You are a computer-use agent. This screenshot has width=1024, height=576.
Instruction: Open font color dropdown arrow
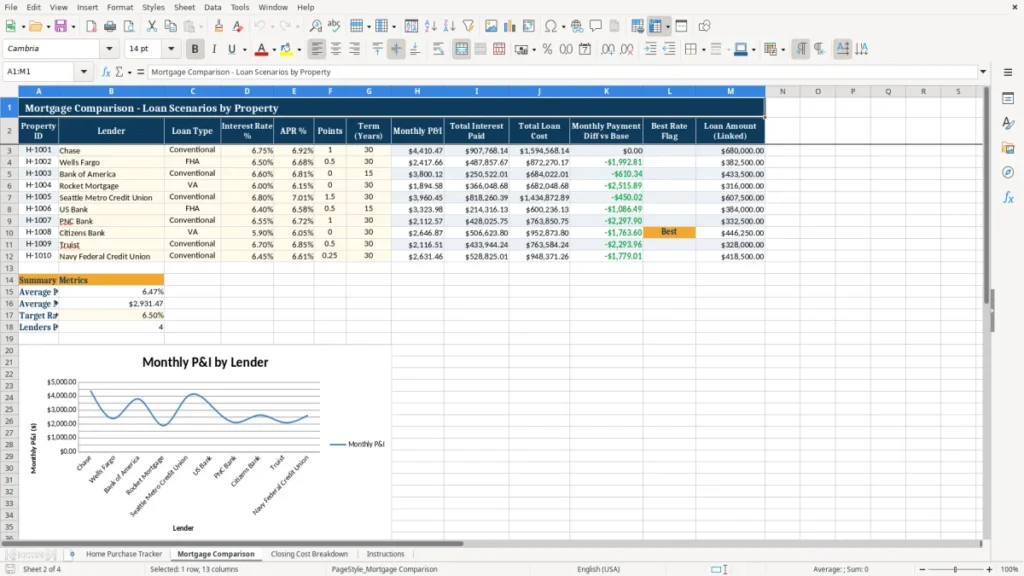coord(274,50)
